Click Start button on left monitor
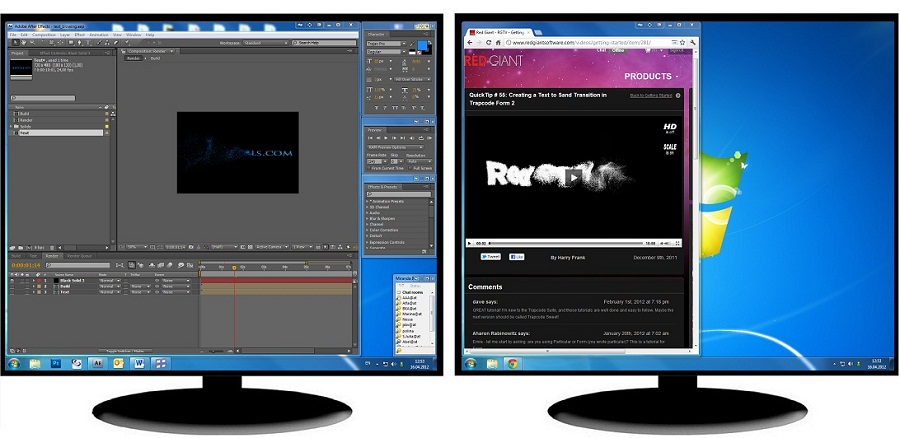900x438 pixels. point(14,363)
